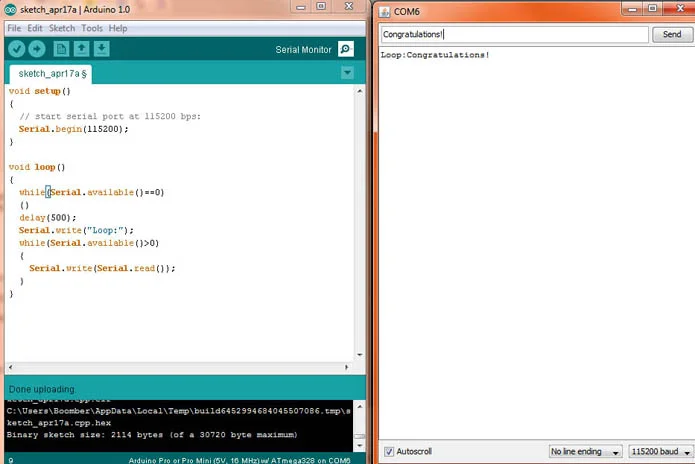Open the Help menu
This screenshot has height=464, width=695.
click(x=118, y=28)
